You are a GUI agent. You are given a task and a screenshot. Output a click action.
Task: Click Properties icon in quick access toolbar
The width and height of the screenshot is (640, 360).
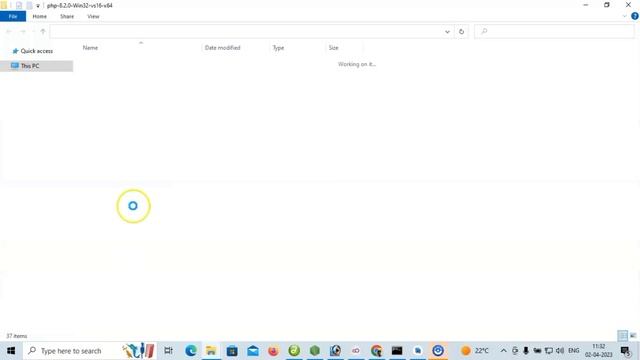pos(19,5)
